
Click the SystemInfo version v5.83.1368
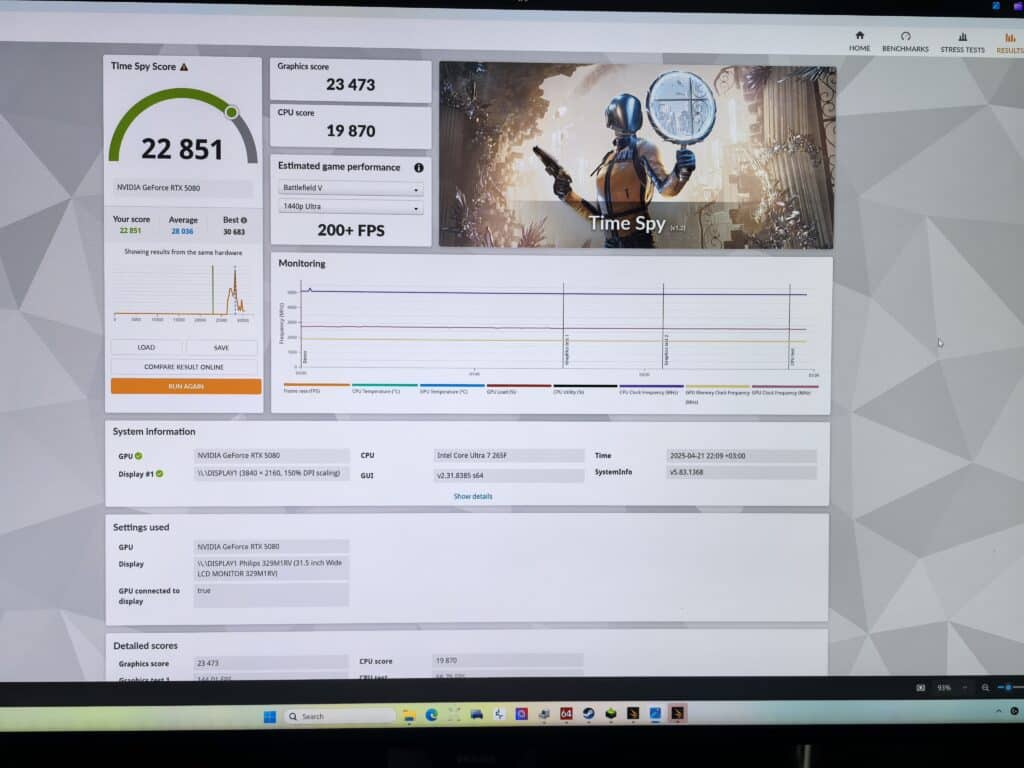tap(741, 472)
